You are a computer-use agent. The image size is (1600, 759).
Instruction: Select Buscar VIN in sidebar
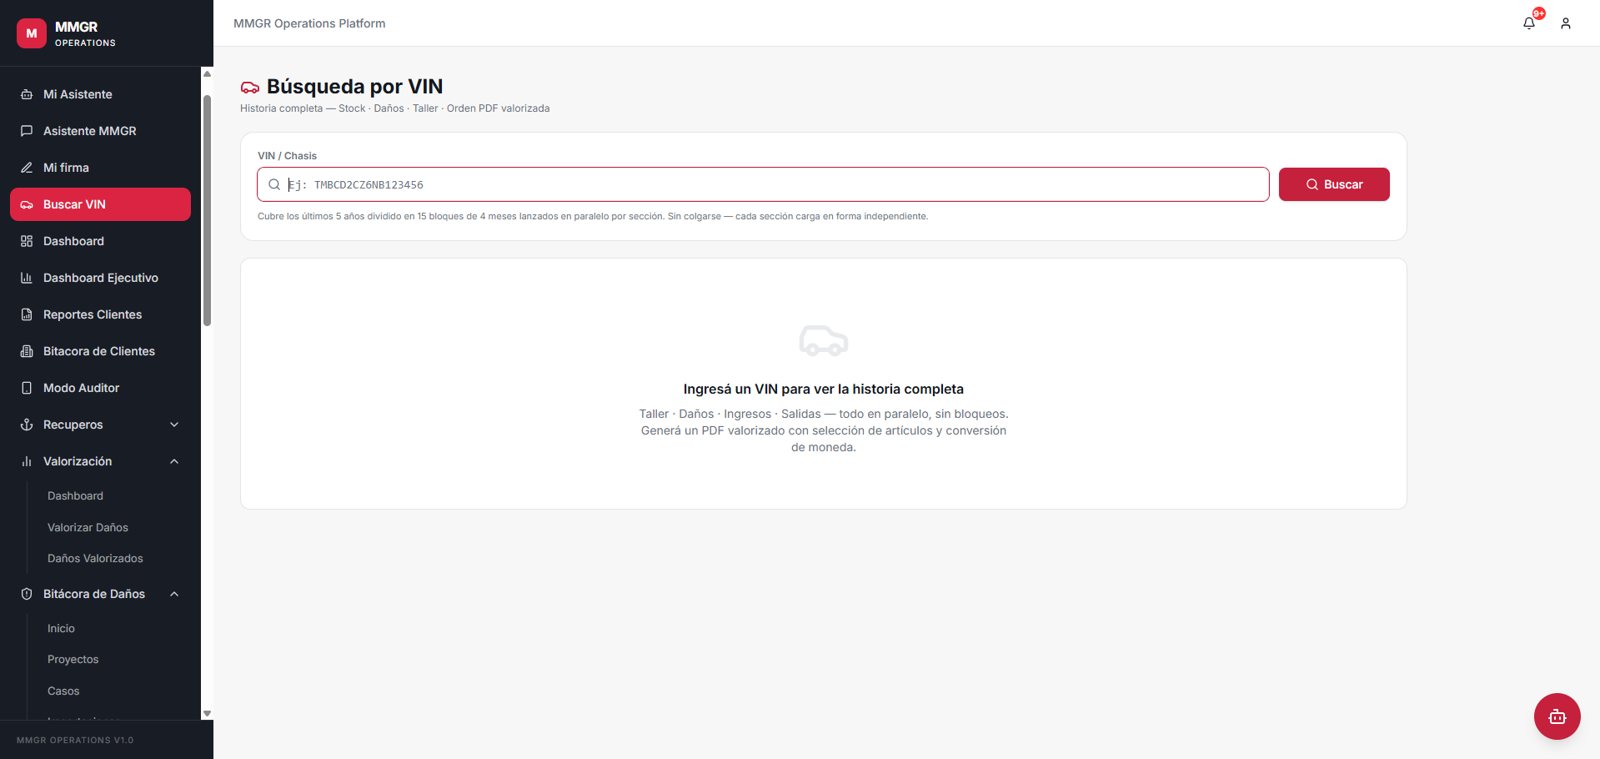click(100, 204)
